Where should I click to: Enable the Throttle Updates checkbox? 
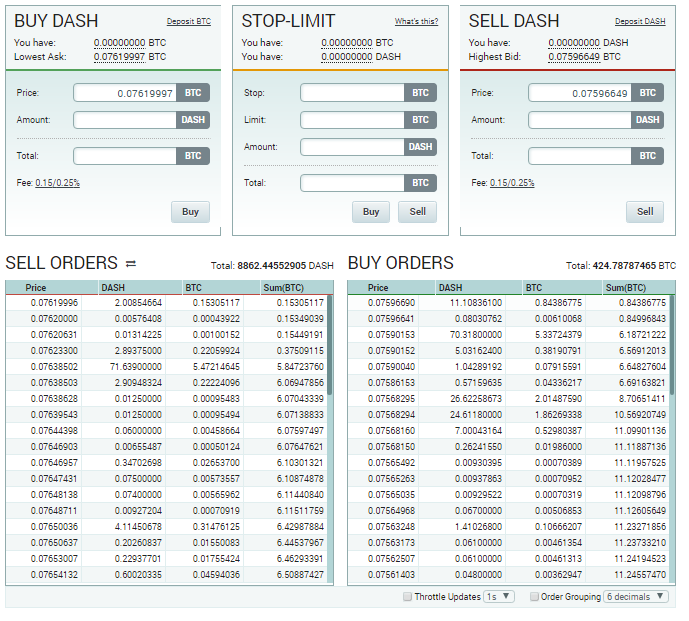tap(408, 596)
